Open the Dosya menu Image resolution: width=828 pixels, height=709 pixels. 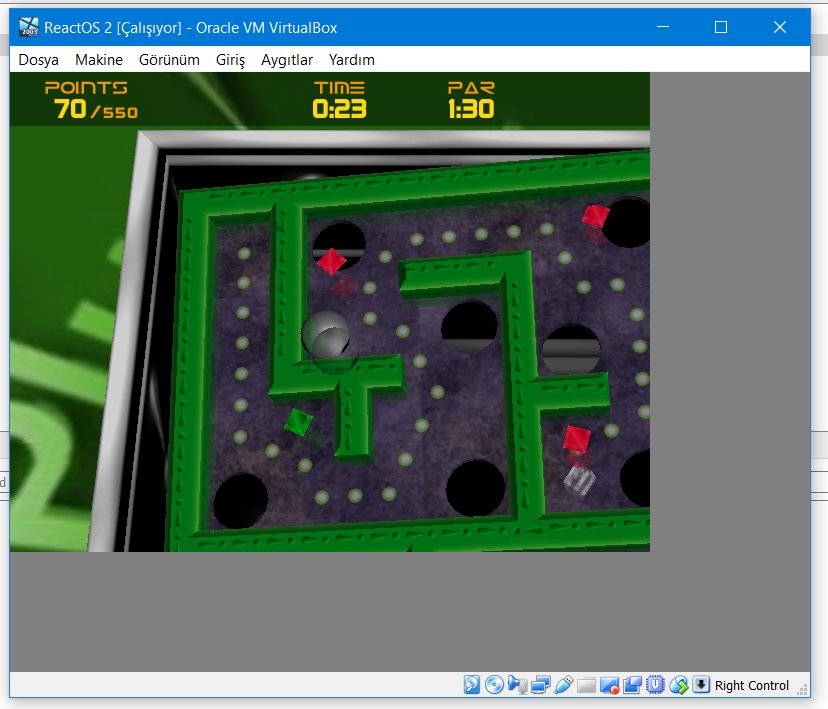38,60
